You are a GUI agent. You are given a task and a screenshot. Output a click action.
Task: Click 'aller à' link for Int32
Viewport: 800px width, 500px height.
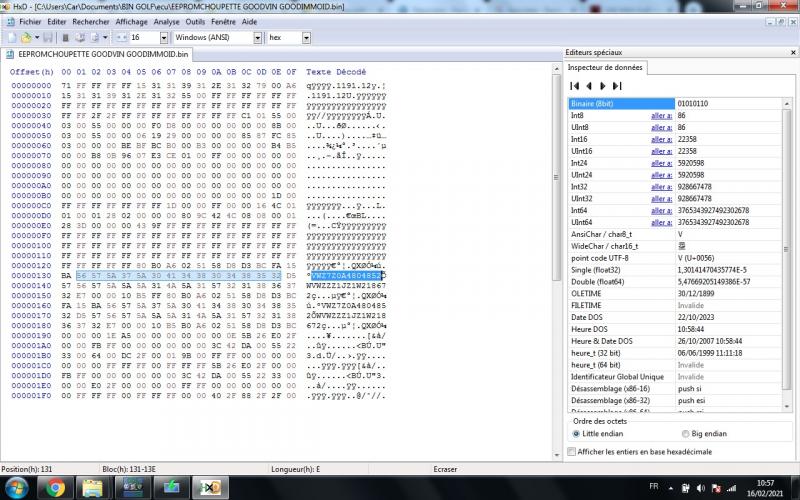(x=661, y=187)
